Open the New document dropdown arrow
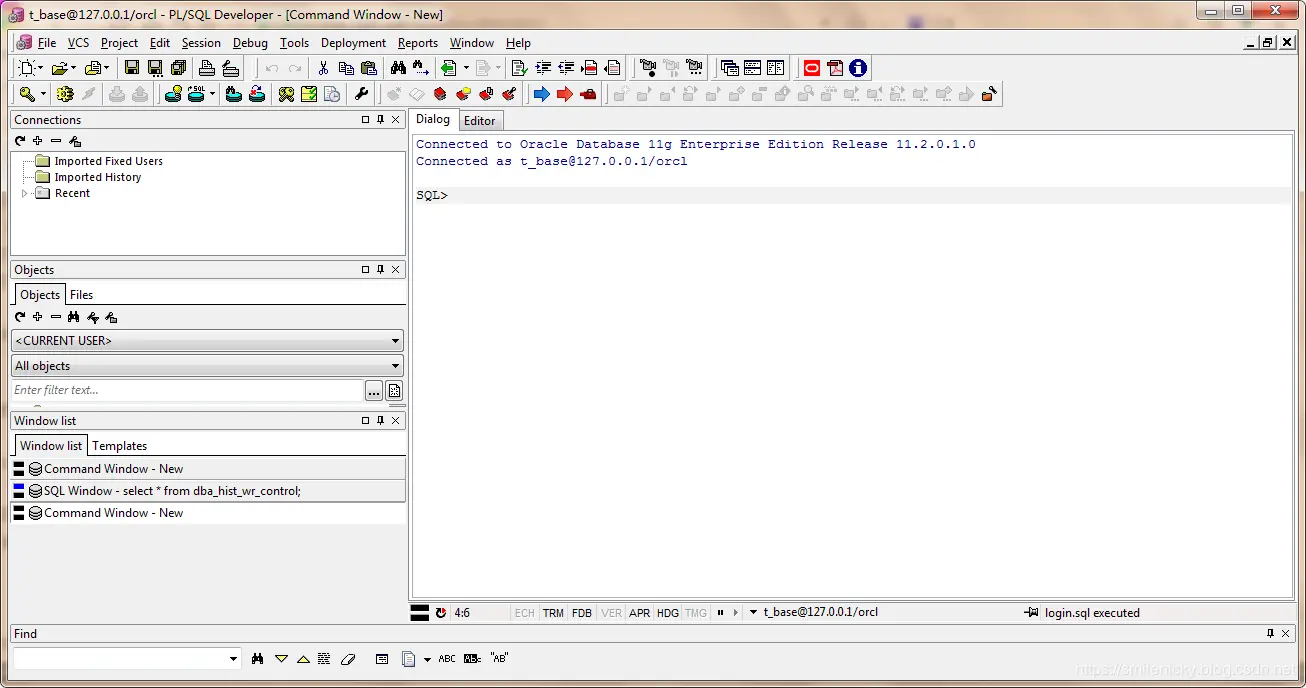This screenshot has width=1306, height=688. 41,68
